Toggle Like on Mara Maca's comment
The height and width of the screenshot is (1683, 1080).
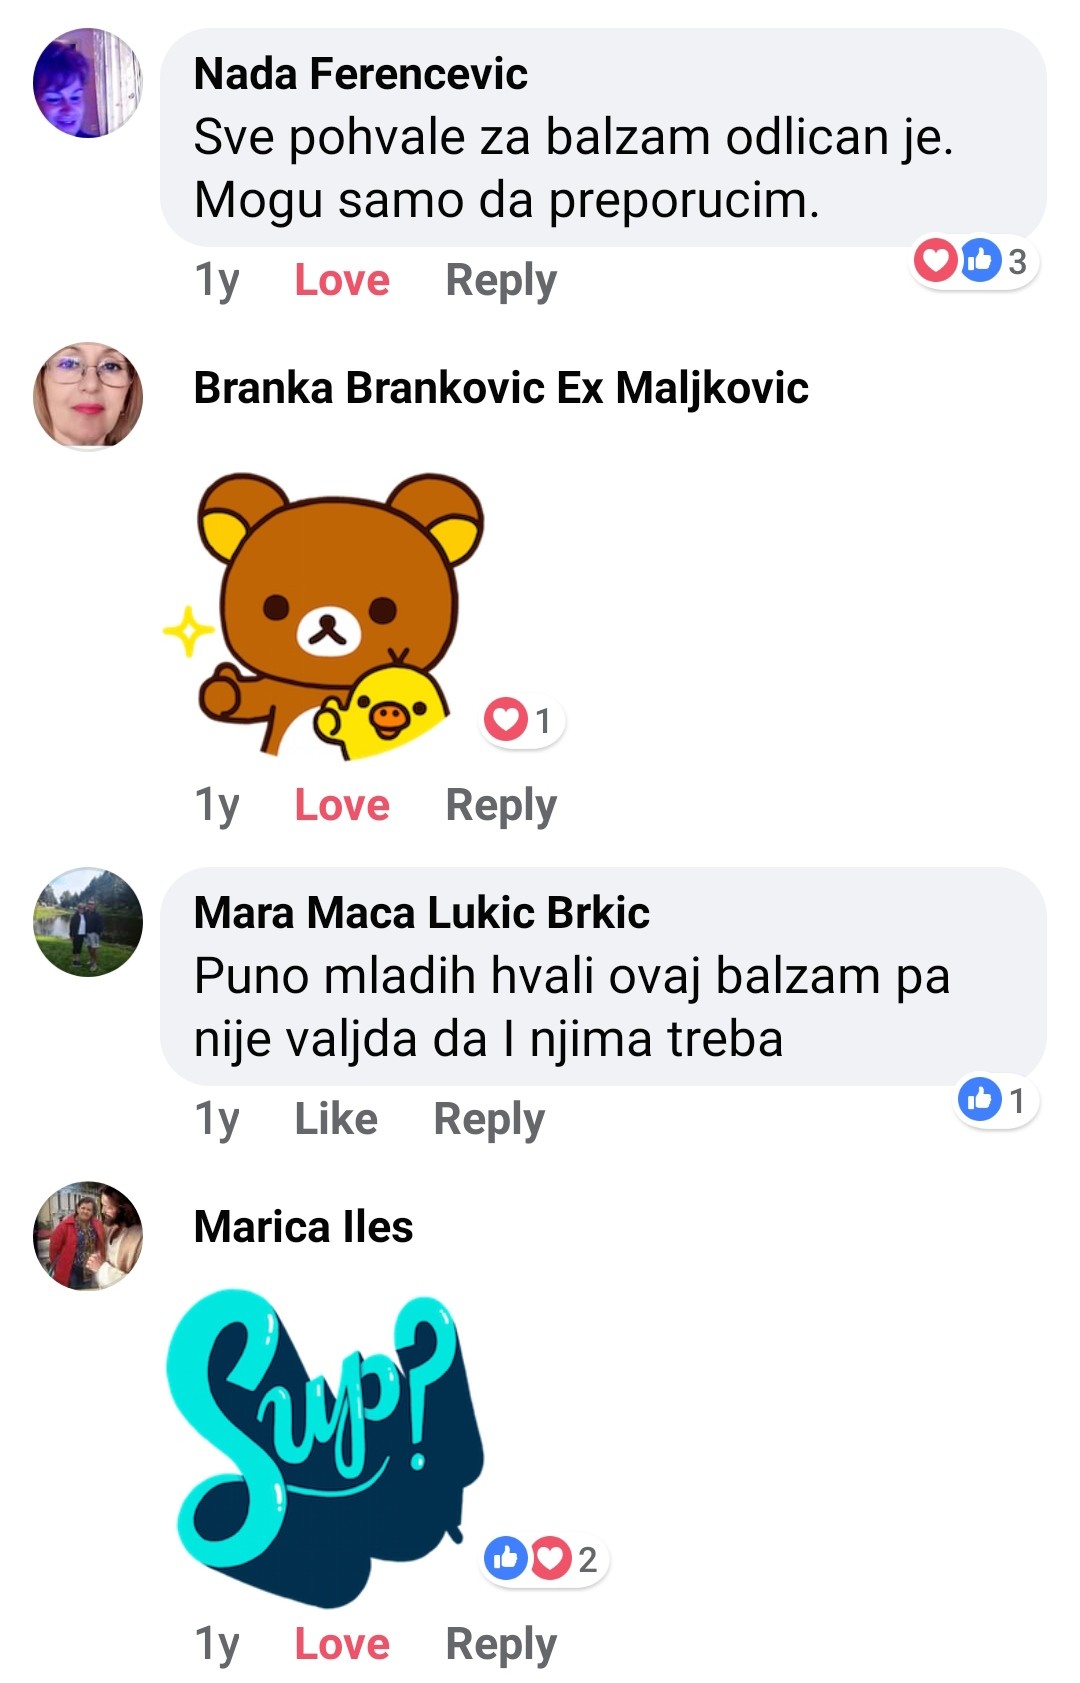336,1119
